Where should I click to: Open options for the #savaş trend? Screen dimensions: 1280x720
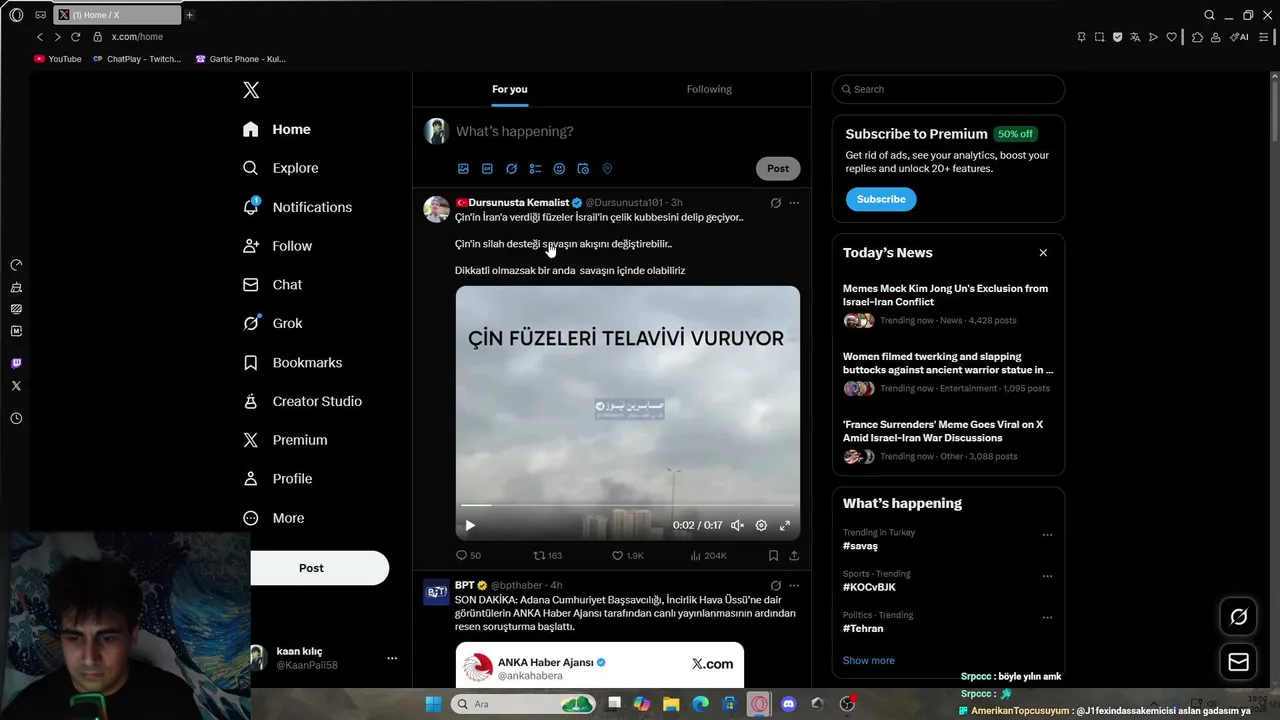pyautogui.click(x=1047, y=535)
